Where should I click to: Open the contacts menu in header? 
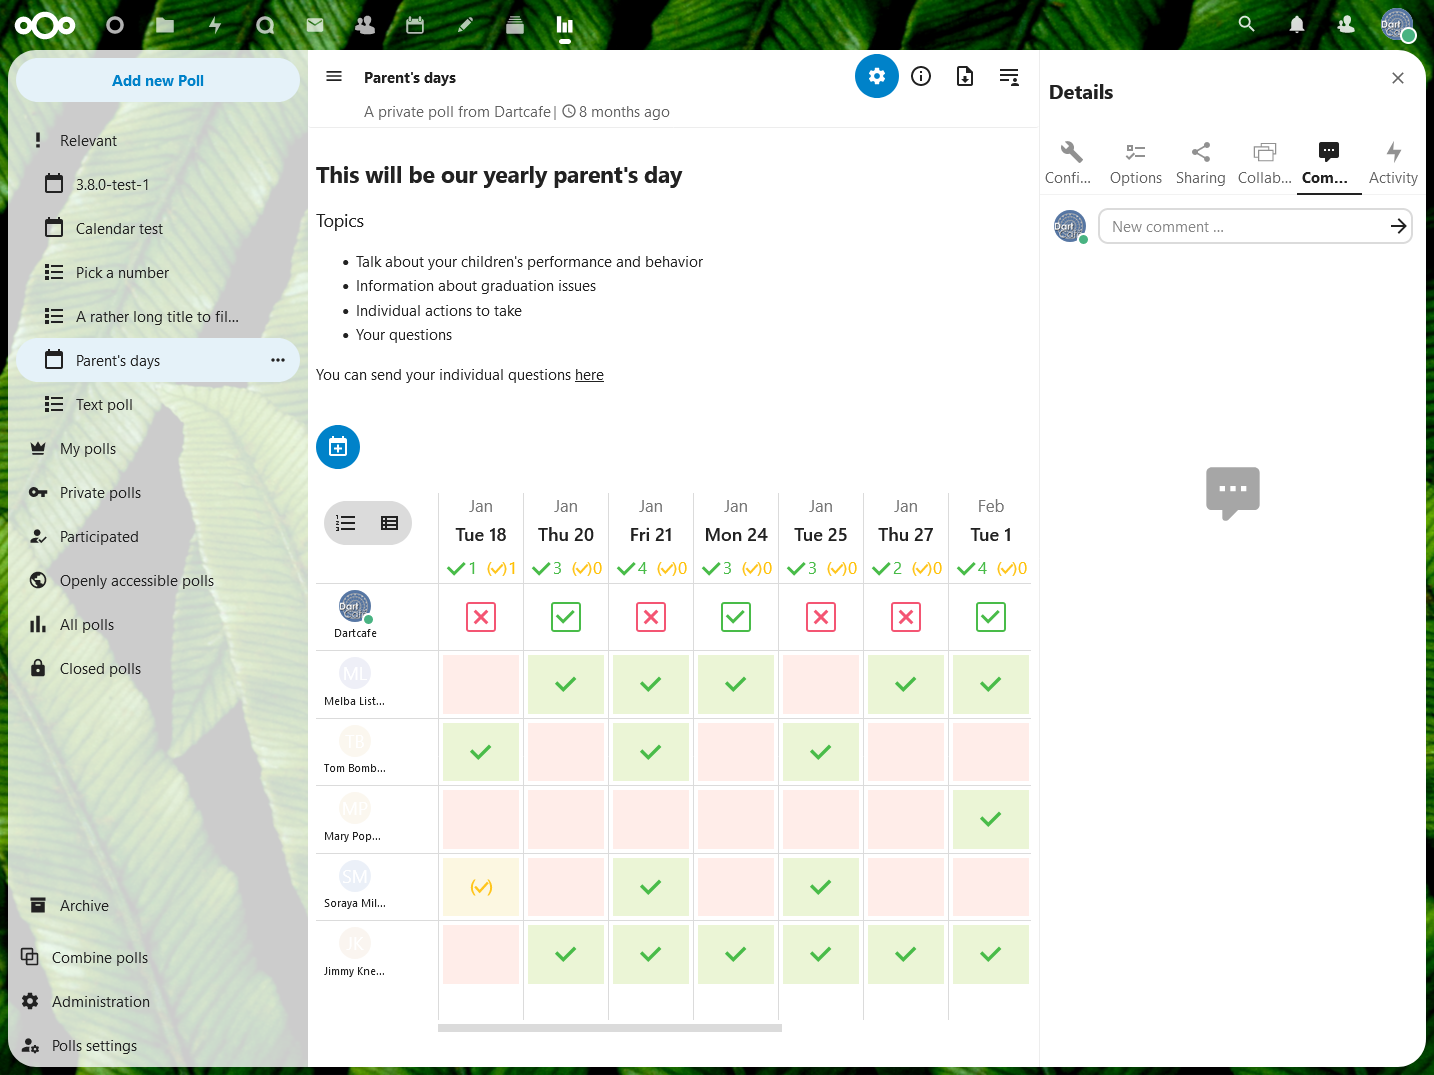(1346, 24)
